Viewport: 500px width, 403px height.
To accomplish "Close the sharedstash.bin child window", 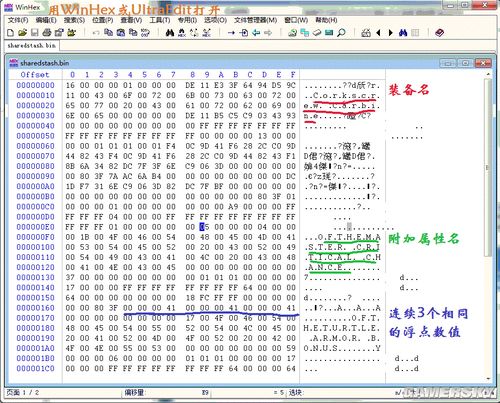I will click(x=483, y=63).
